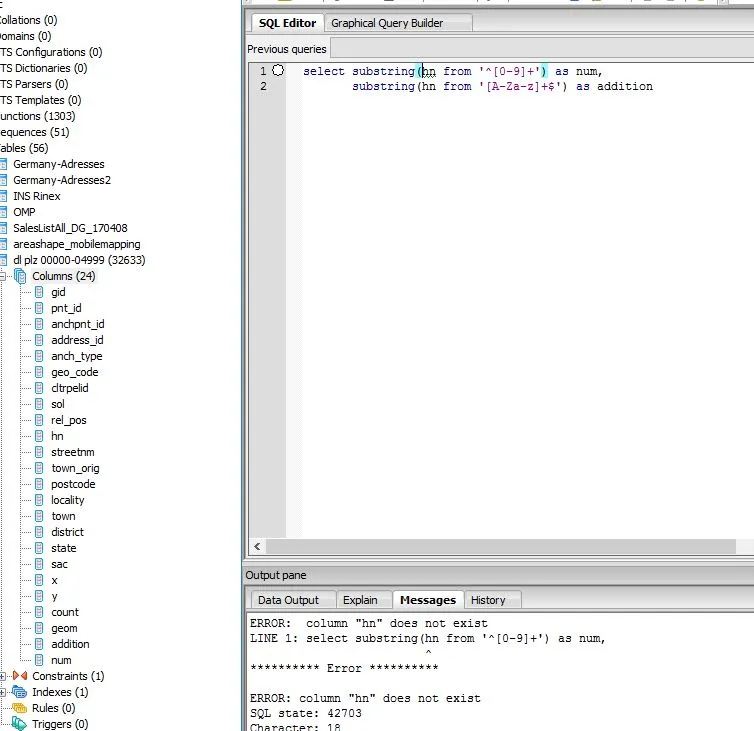Click the geom column icon

coord(39,628)
